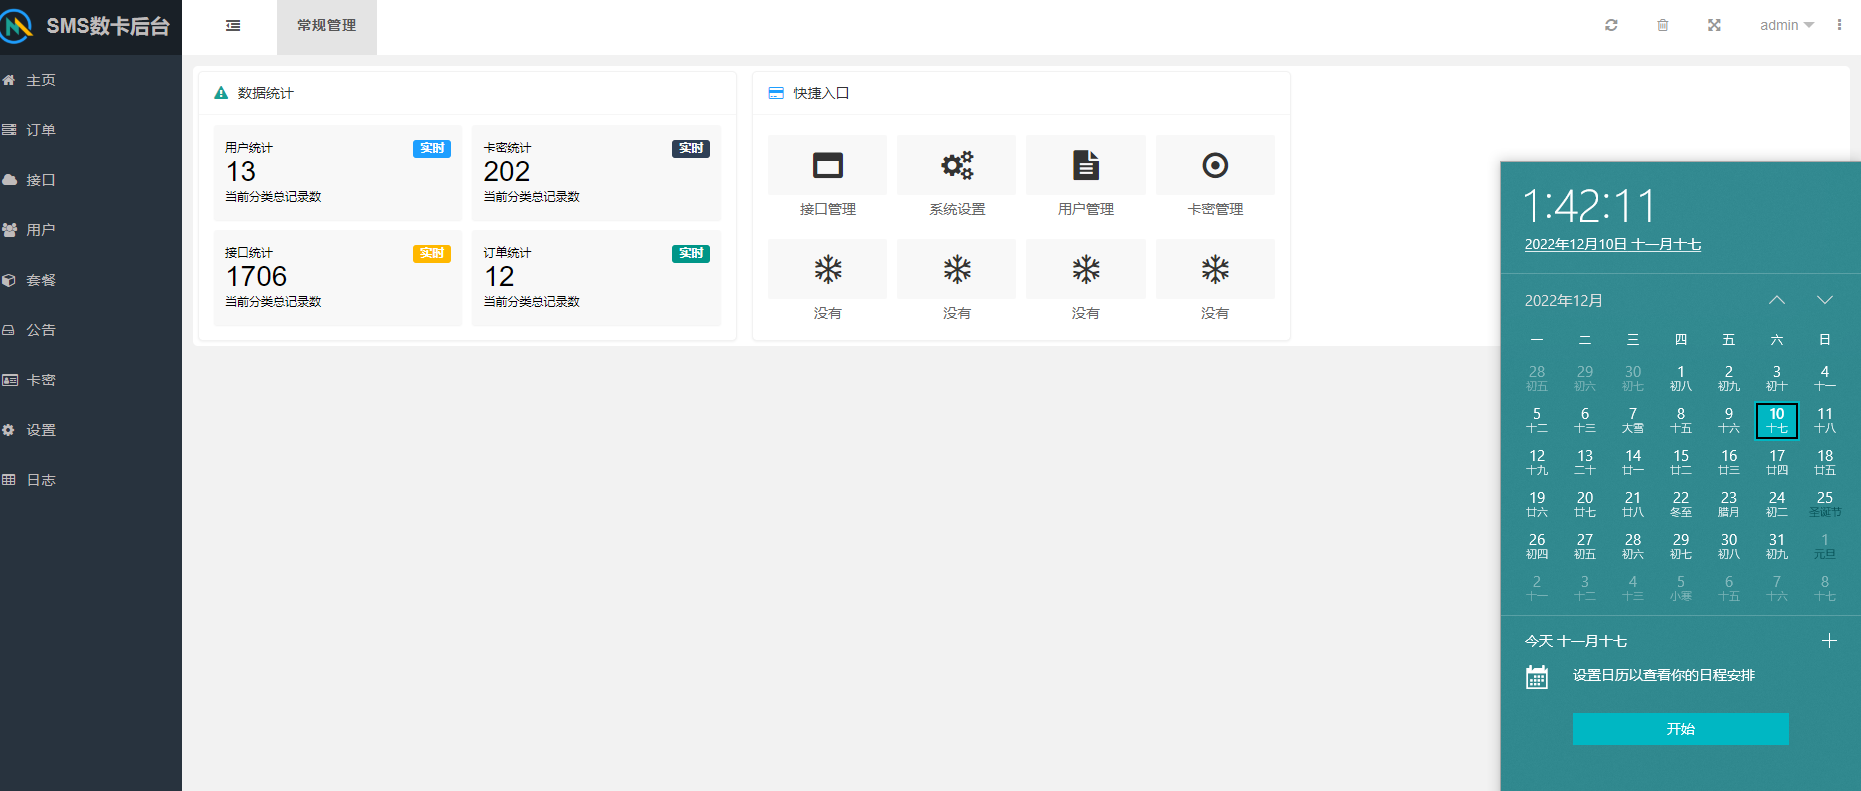The width and height of the screenshot is (1861, 791).
Task: Open the 系统设置 gears shortcut
Action: [956, 166]
